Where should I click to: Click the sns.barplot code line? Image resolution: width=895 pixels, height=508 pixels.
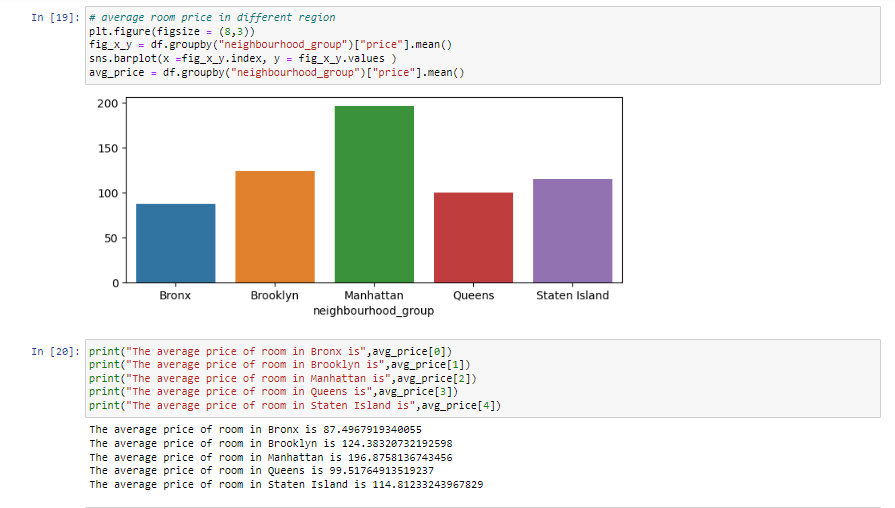pos(243,59)
